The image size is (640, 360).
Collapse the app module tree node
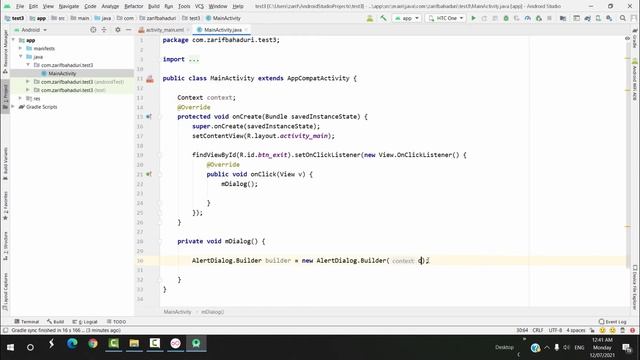(x=13, y=40)
